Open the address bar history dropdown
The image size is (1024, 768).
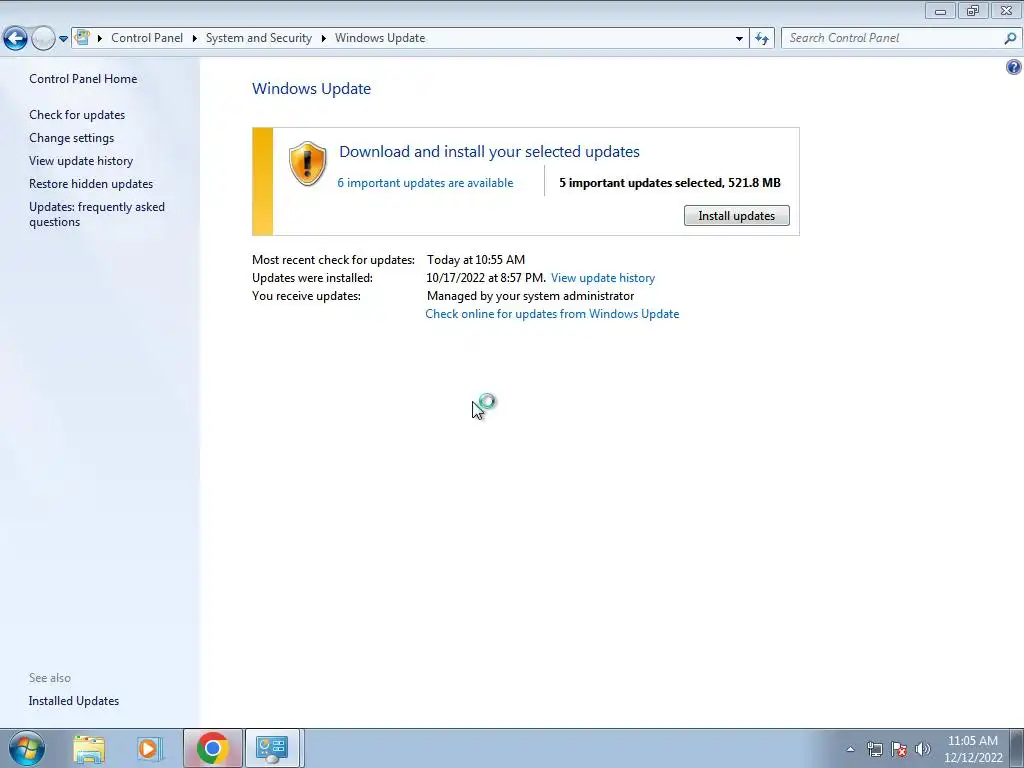click(x=739, y=39)
